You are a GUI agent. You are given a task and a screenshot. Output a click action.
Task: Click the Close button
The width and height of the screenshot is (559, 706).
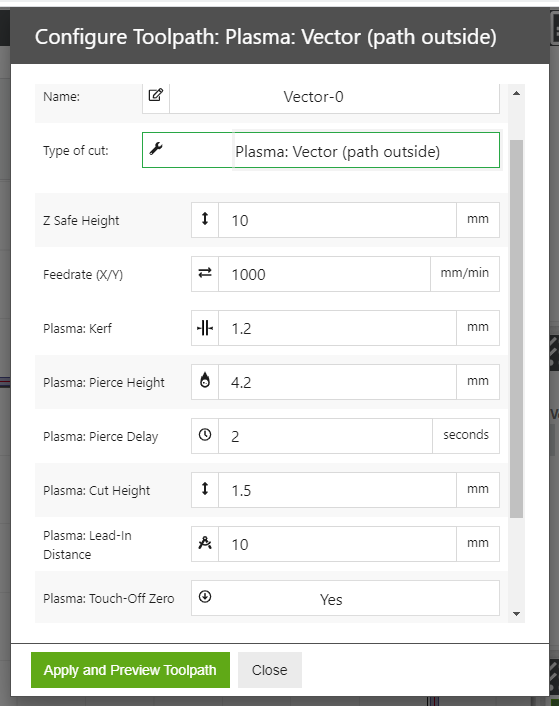pos(270,670)
